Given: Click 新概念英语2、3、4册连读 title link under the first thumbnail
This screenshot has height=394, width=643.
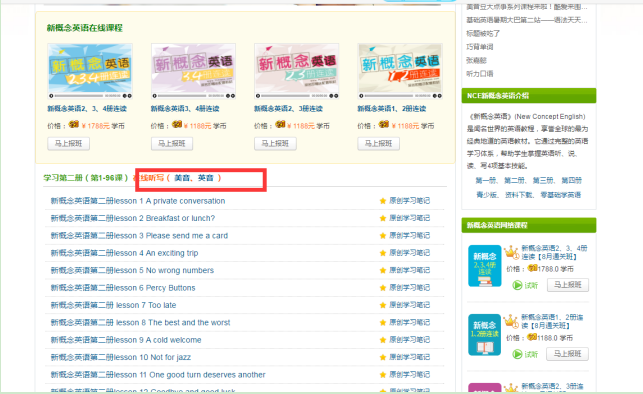Looking at the screenshot, I should 87,109.
